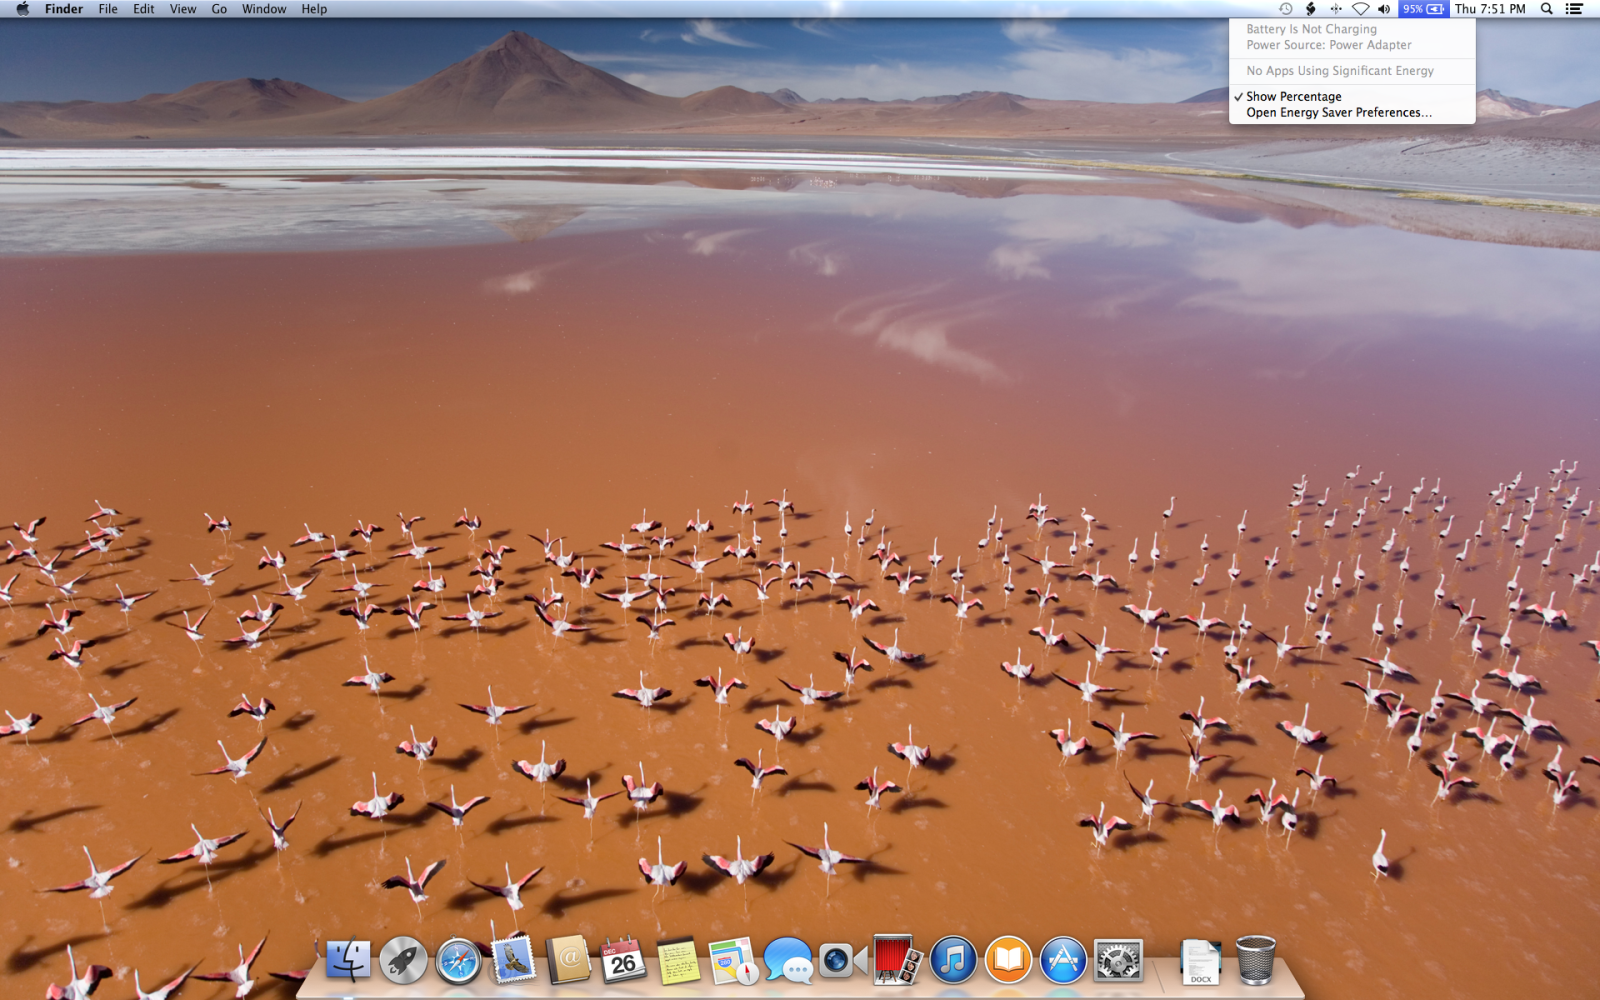Open iBooks in the Dock

[x=1008, y=961]
